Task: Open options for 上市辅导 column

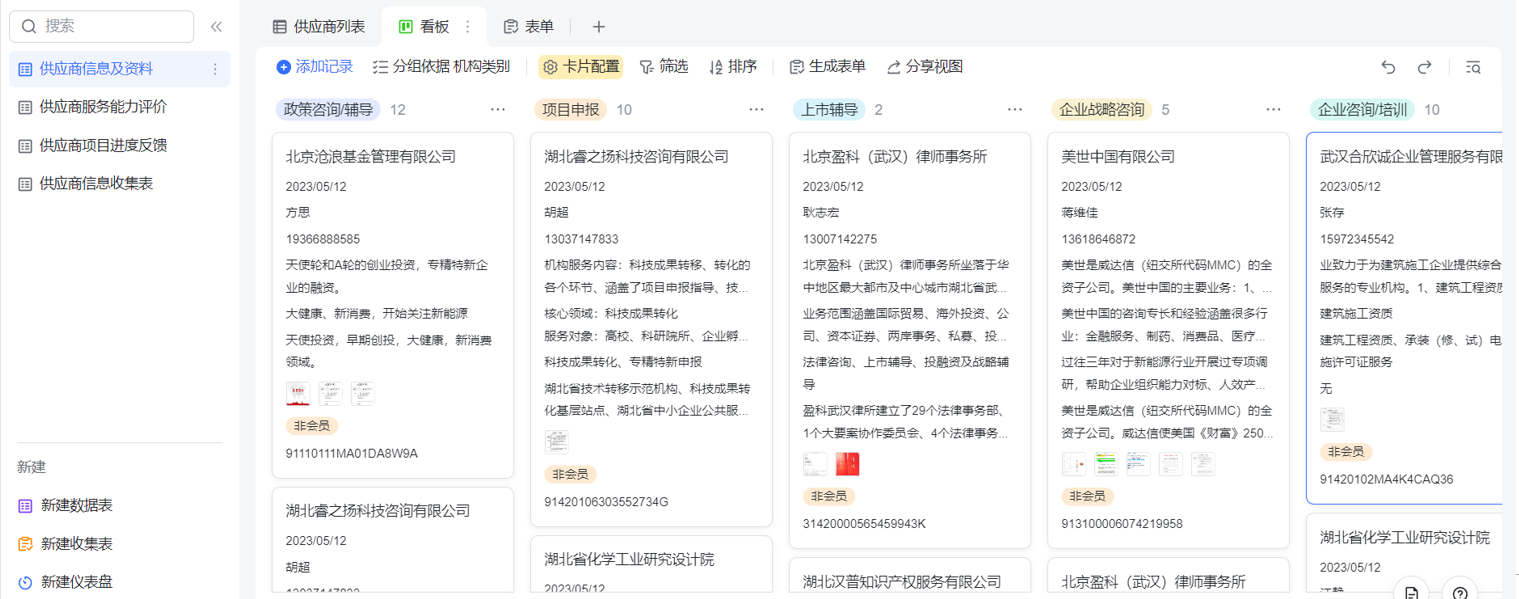Action: [1015, 110]
